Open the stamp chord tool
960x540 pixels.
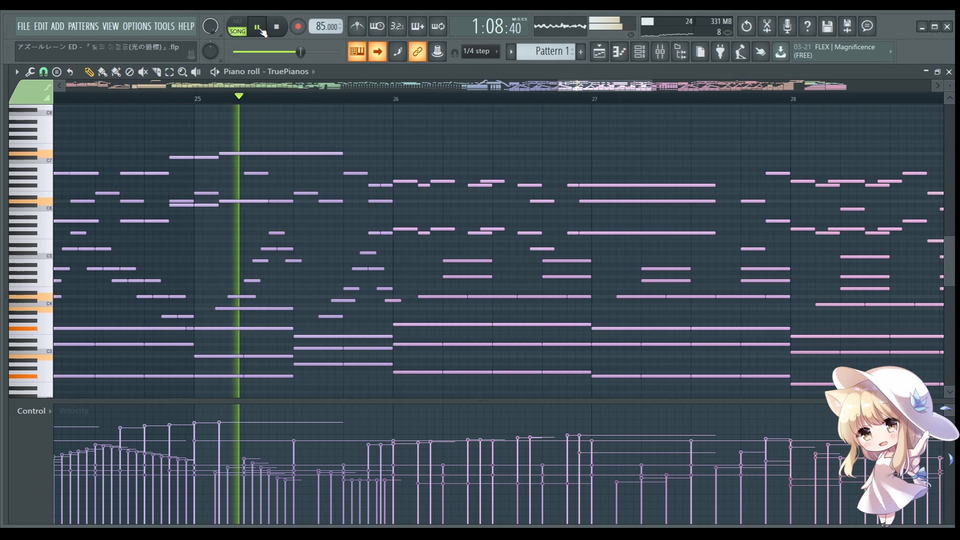(56, 72)
